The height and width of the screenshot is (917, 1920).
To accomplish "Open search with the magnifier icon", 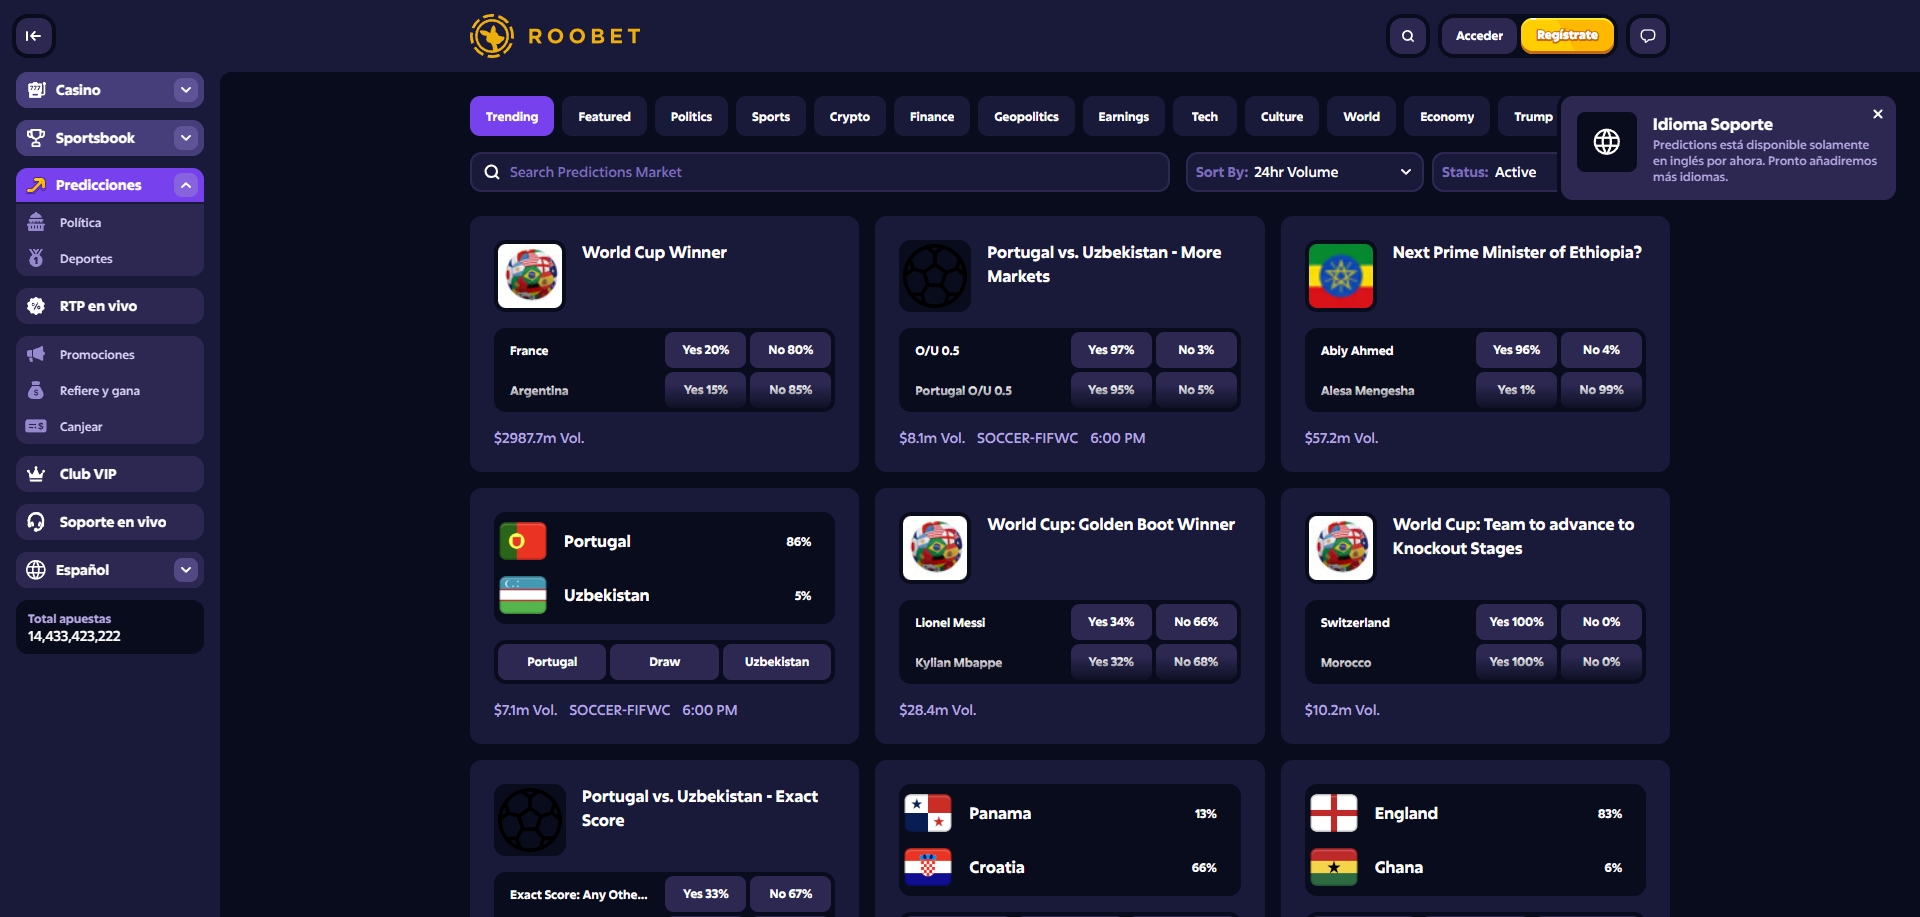I will [x=1408, y=36].
